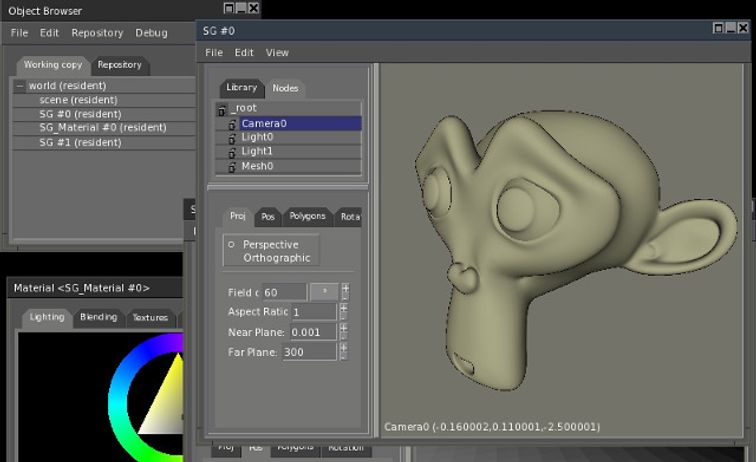Viewport: 756px width, 462px height.
Task: Switch to the Nodes tab
Action: (x=285, y=88)
